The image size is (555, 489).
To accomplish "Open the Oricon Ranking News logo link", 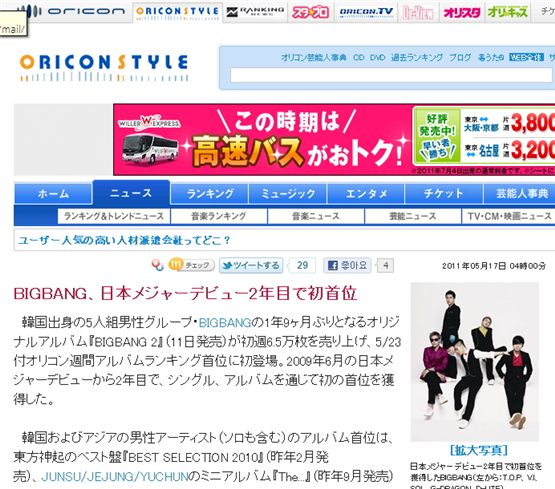I will pyautogui.click(x=255, y=12).
